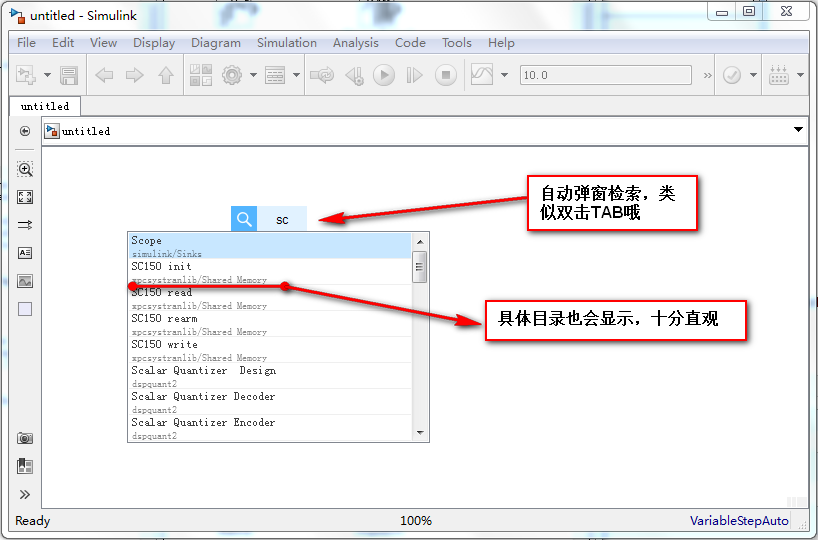Expand the gear icon dropdown arrow
This screenshot has width=818, height=540.
254,75
